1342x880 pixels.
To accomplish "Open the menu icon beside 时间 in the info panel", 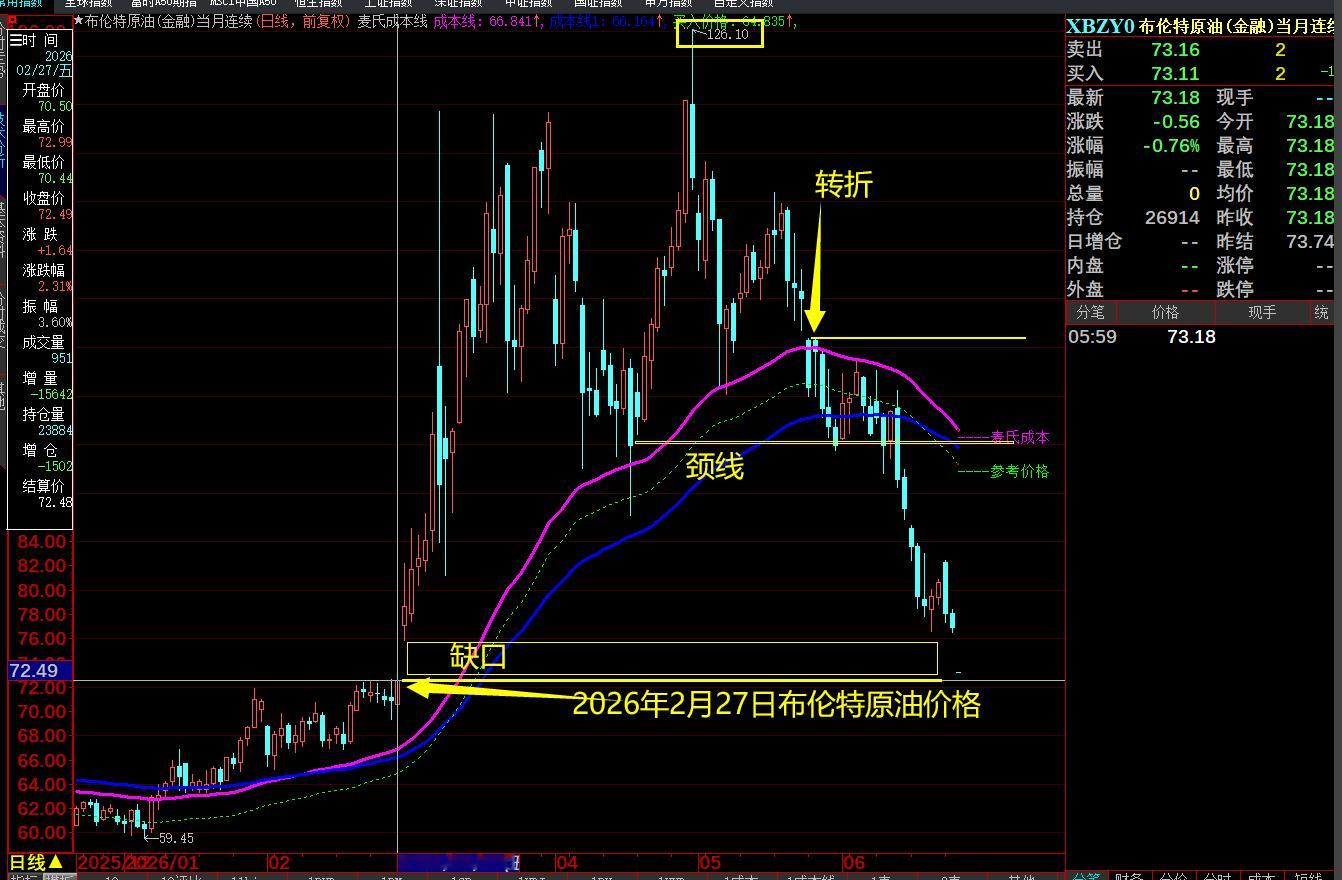I will click(x=15, y=40).
